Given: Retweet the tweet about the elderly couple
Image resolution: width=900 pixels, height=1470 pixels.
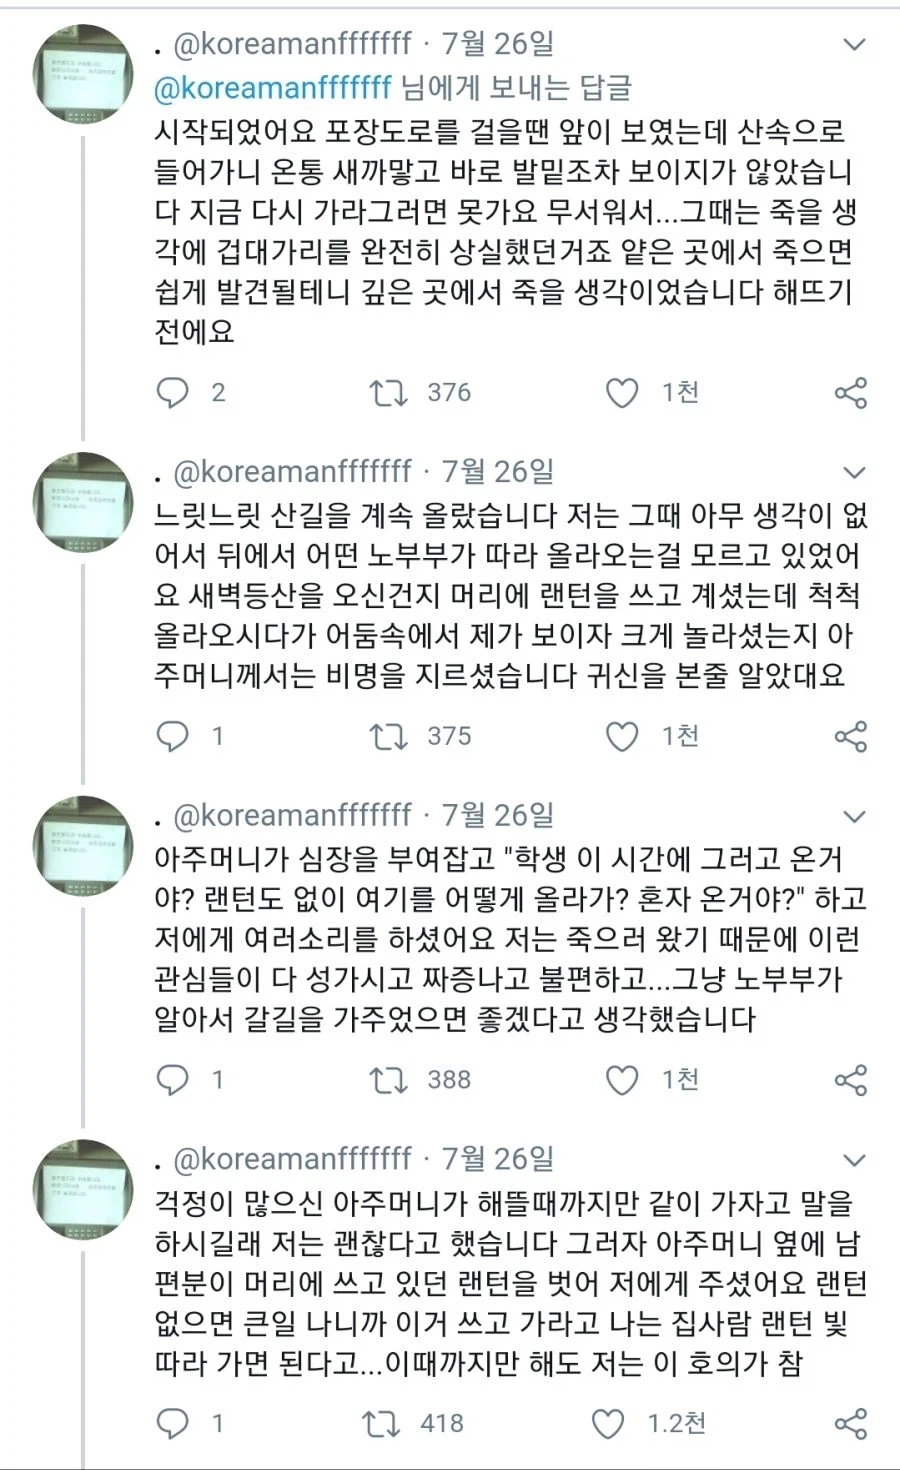Looking at the screenshot, I should click(387, 738).
